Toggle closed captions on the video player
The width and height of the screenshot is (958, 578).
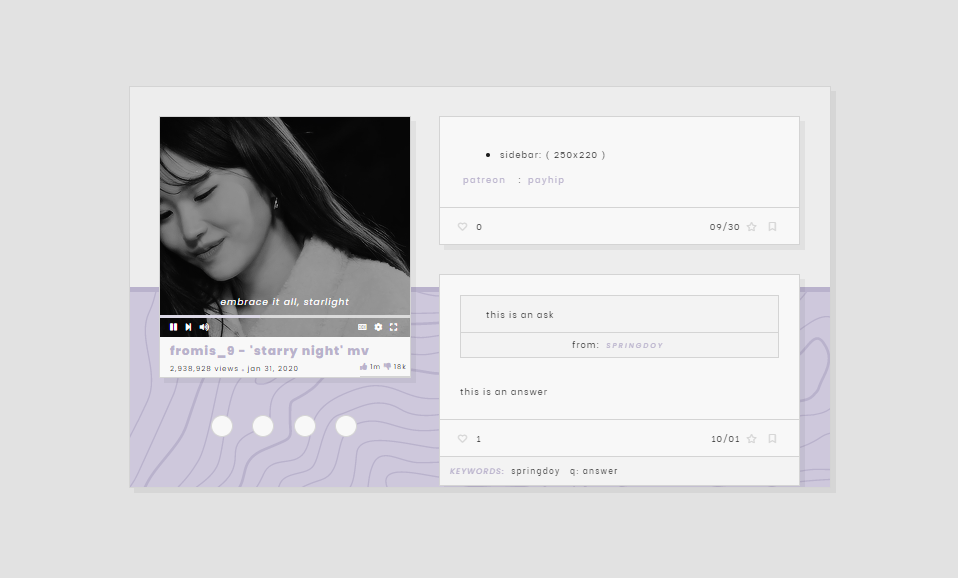pos(362,327)
